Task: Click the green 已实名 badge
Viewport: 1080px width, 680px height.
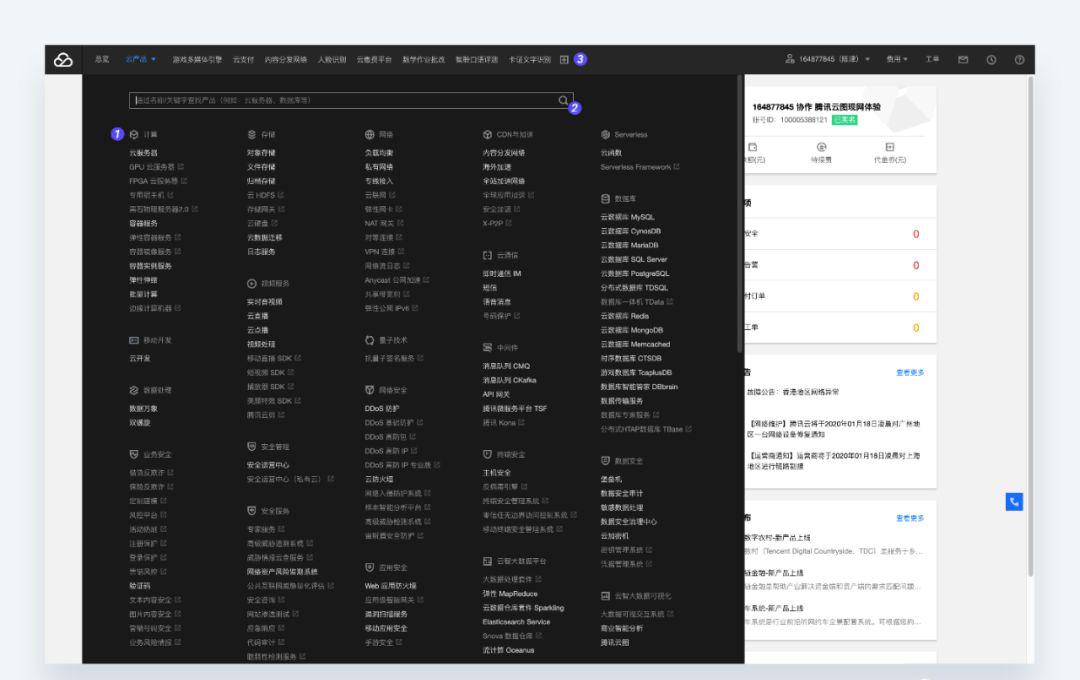Action: pos(844,120)
